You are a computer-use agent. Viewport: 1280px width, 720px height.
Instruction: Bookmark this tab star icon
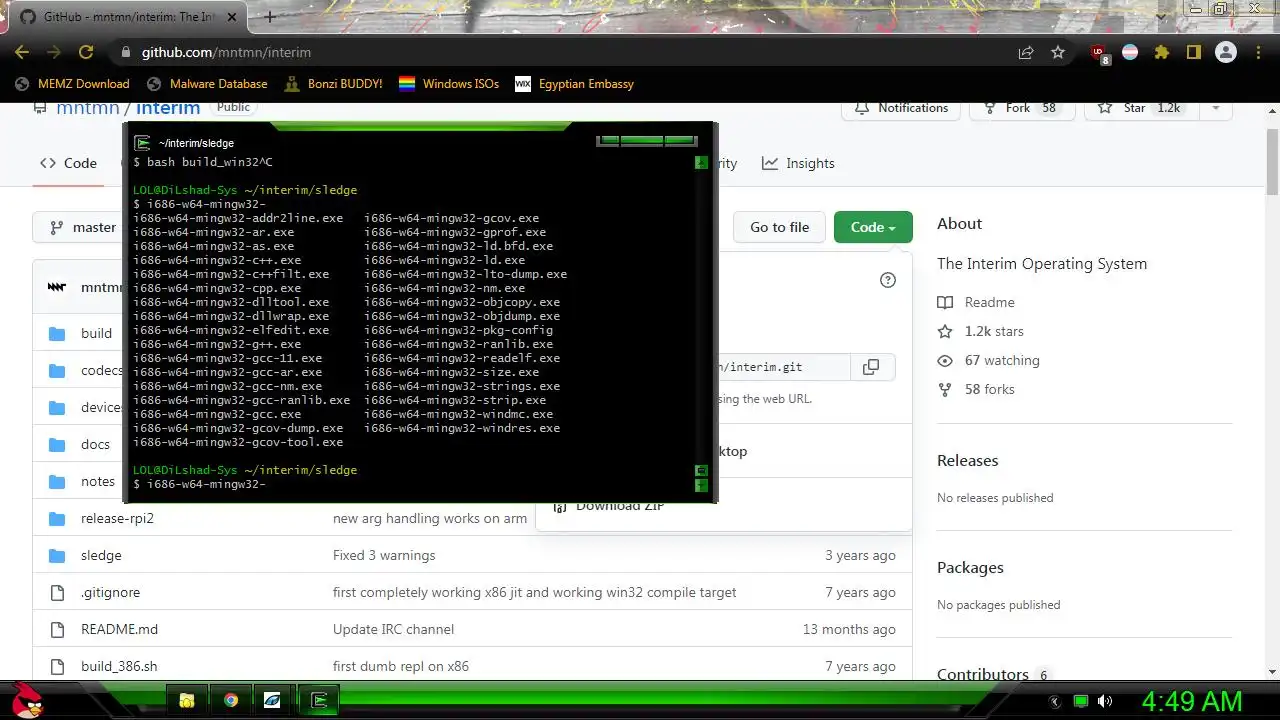point(1058,52)
